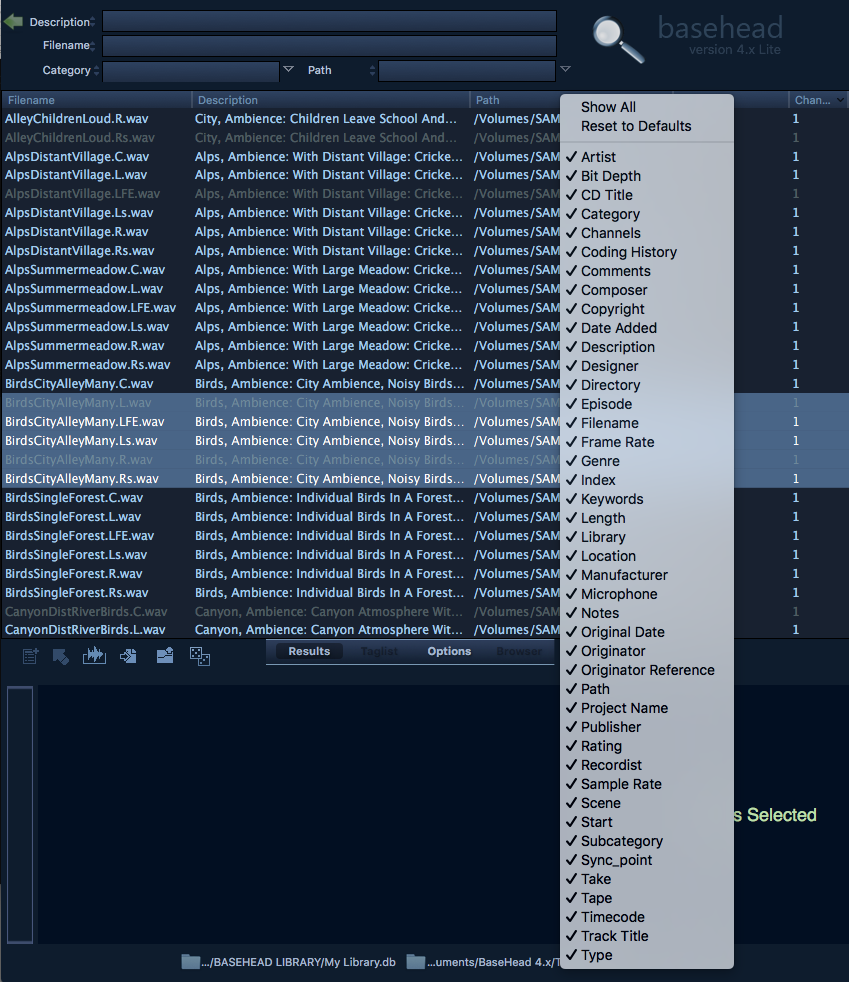This screenshot has width=849, height=982.
Task: Click into the Description search field
Action: 329,21
